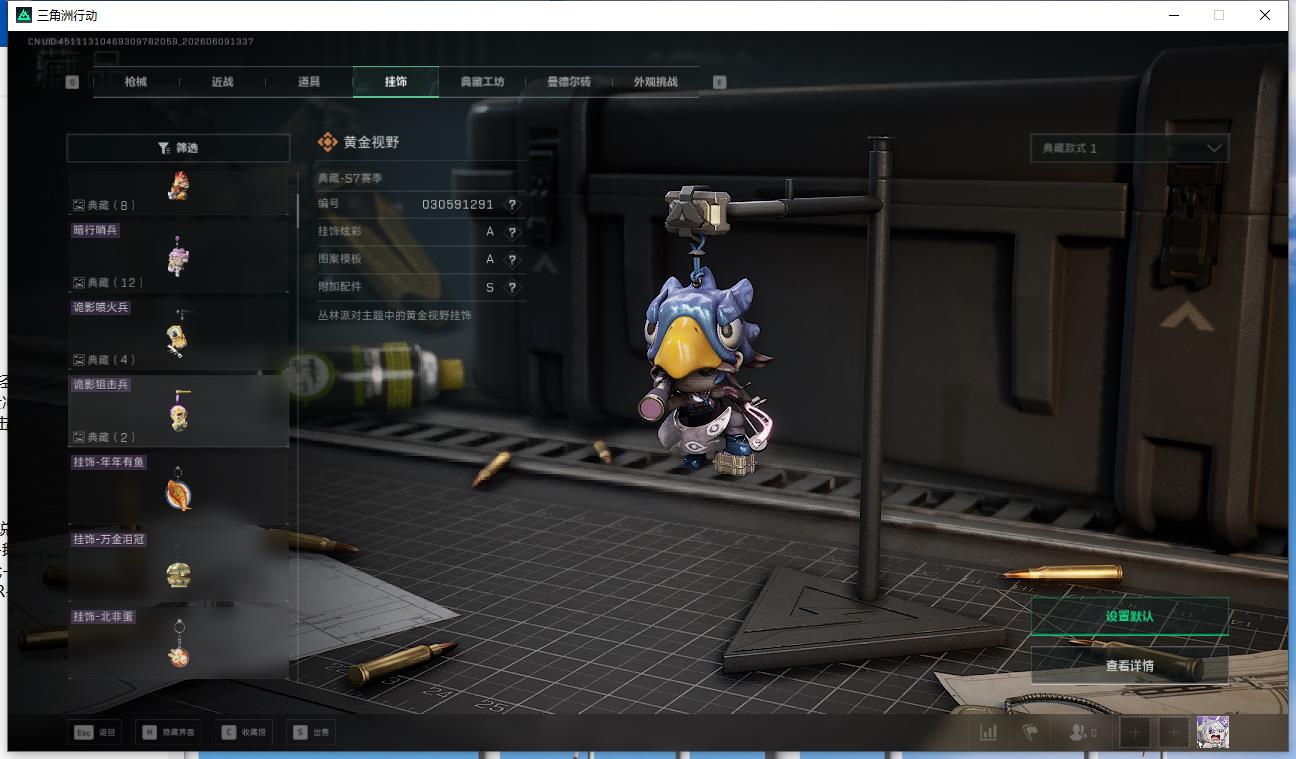
Task: Click the collection icon beside 典藏 (12)
Action: tap(78, 283)
